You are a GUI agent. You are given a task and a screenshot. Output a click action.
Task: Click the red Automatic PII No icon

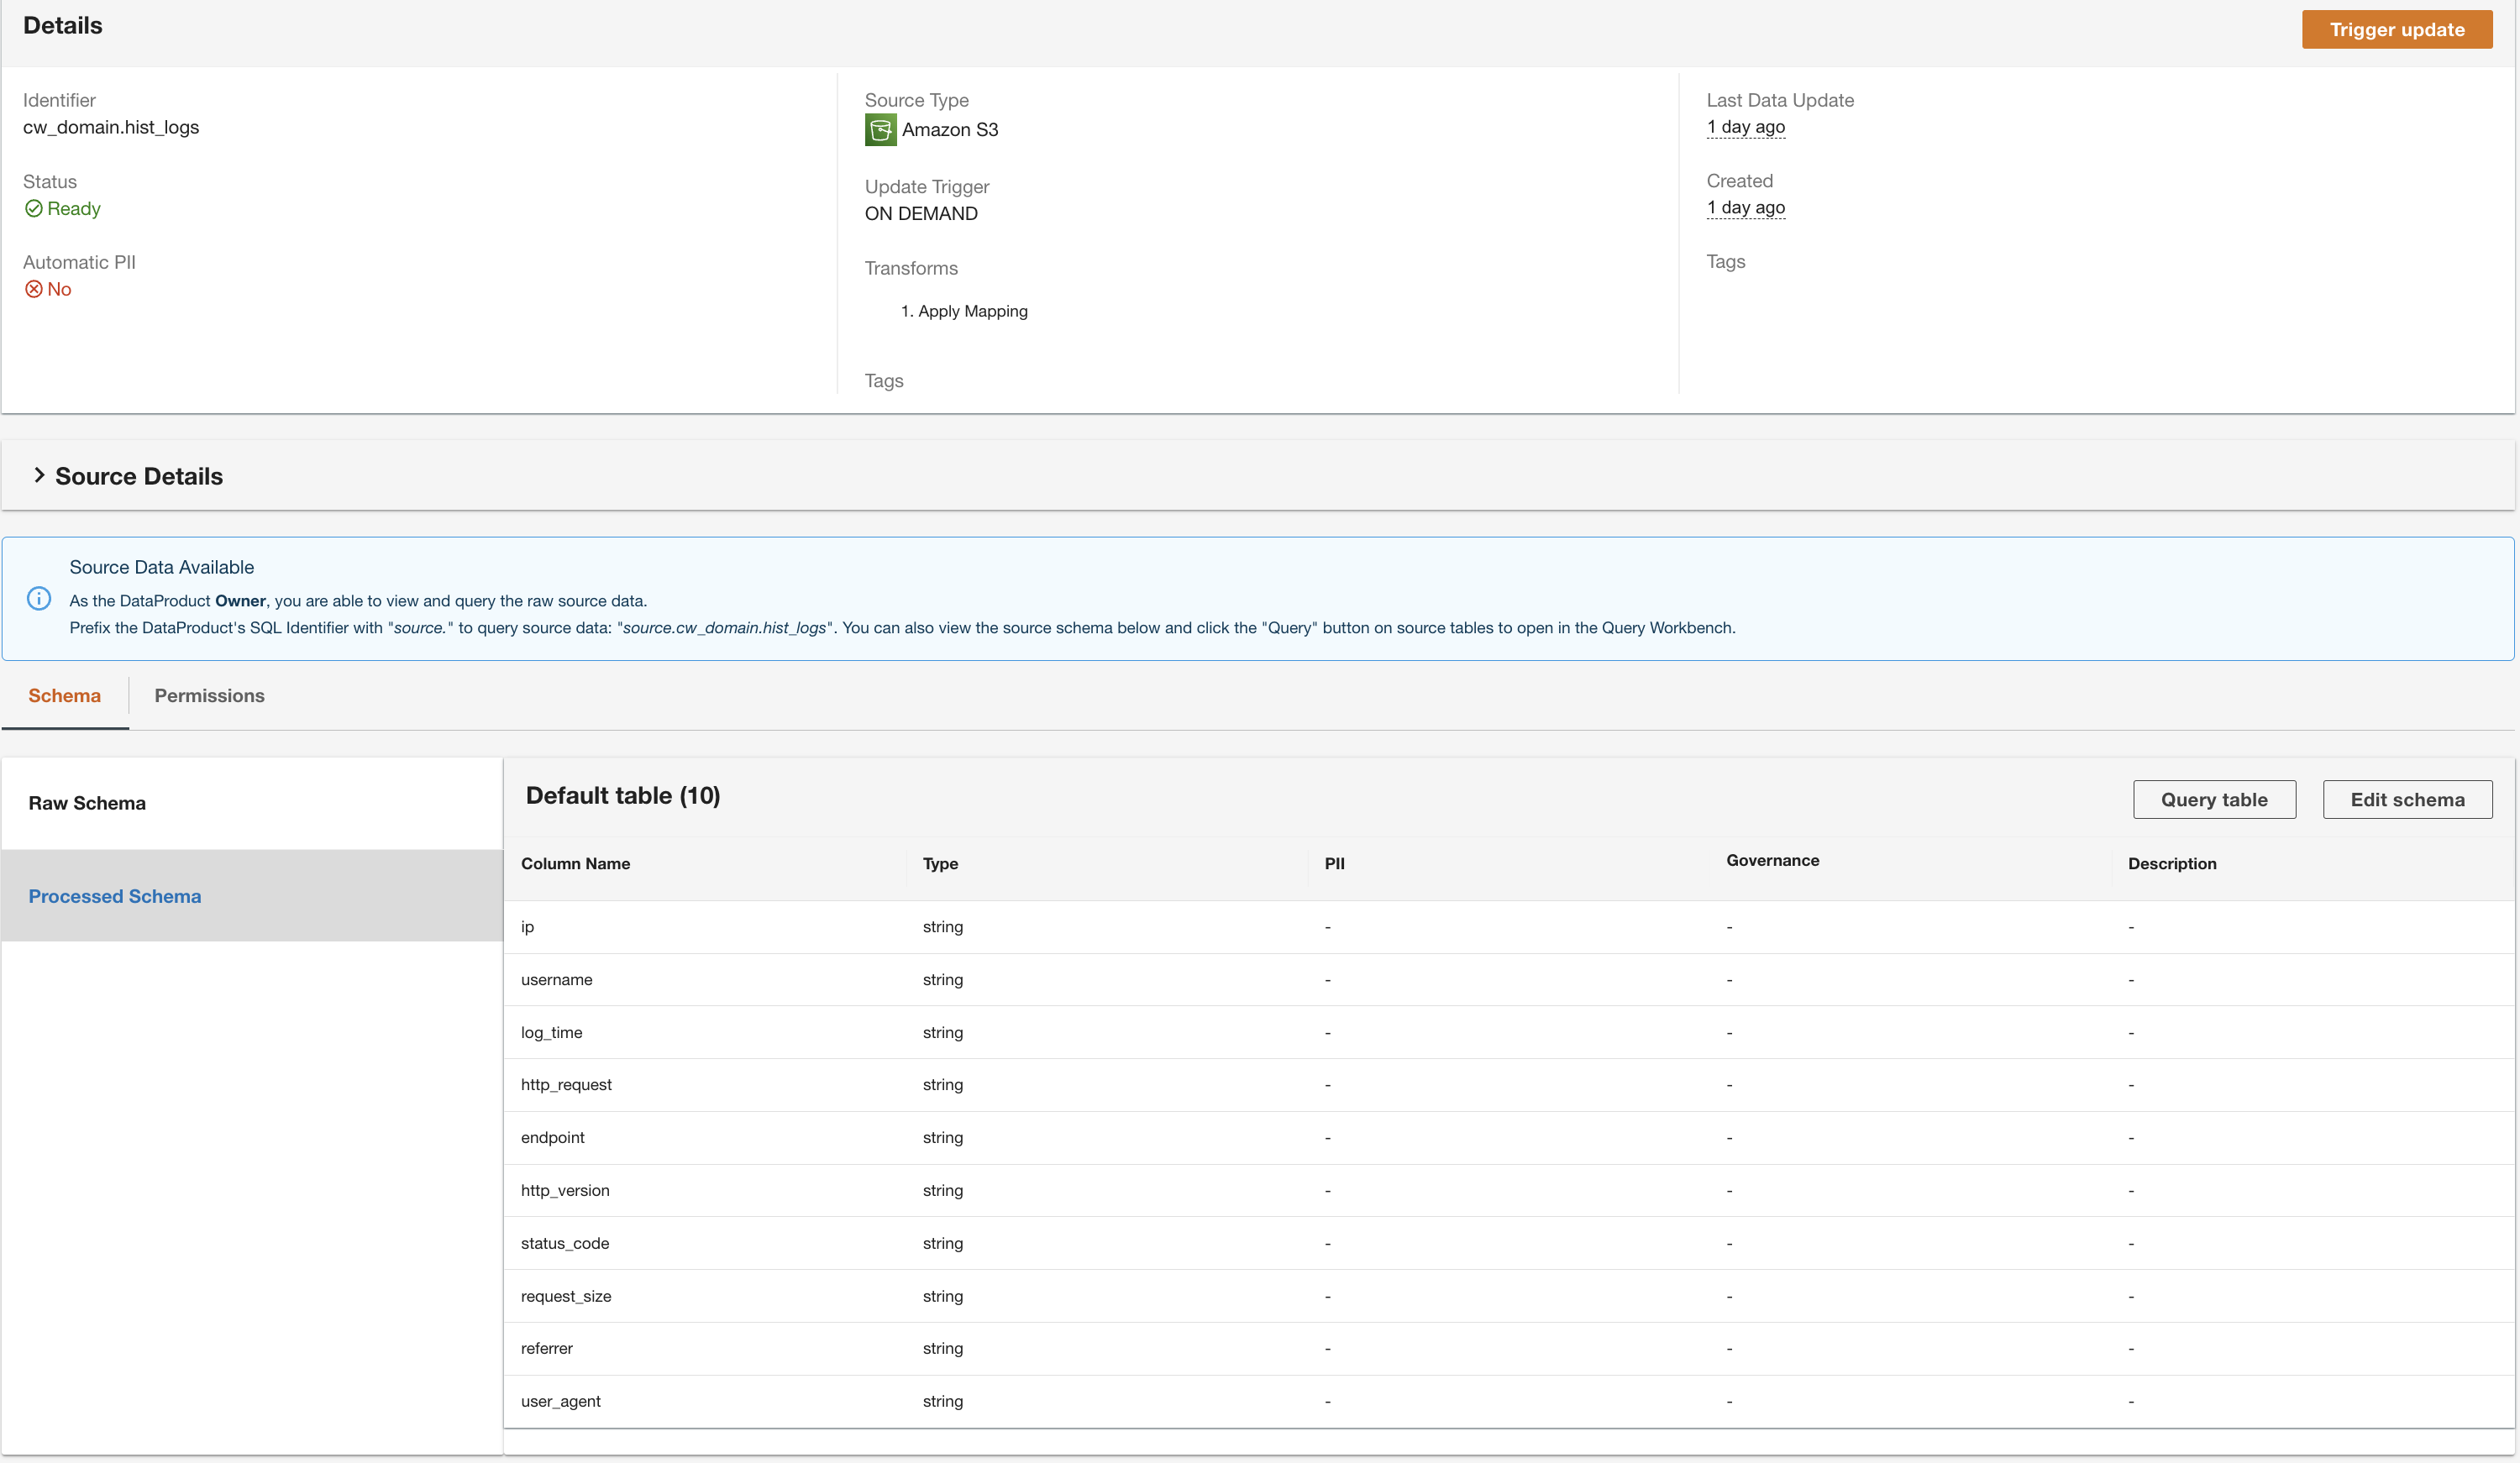pyautogui.click(x=34, y=290)
